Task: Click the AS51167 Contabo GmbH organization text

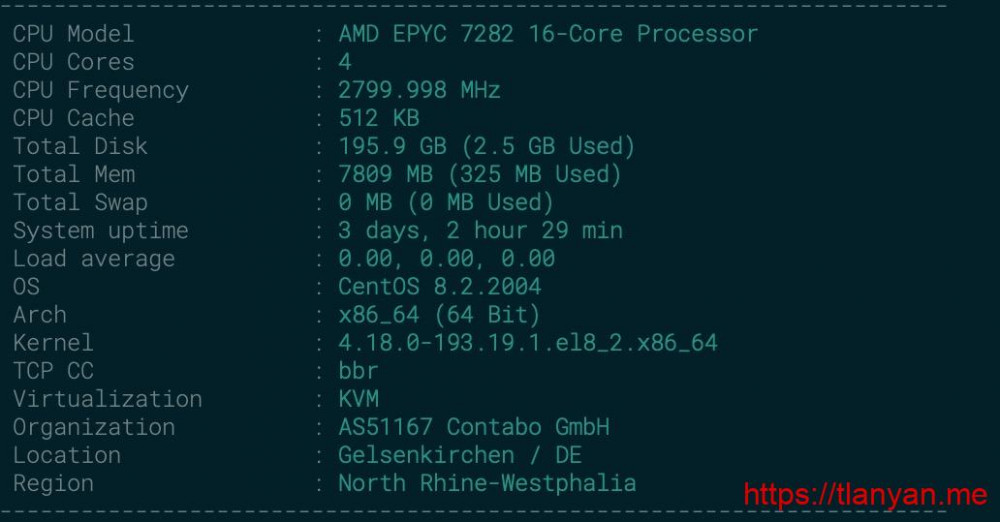Action: point(473,427)
